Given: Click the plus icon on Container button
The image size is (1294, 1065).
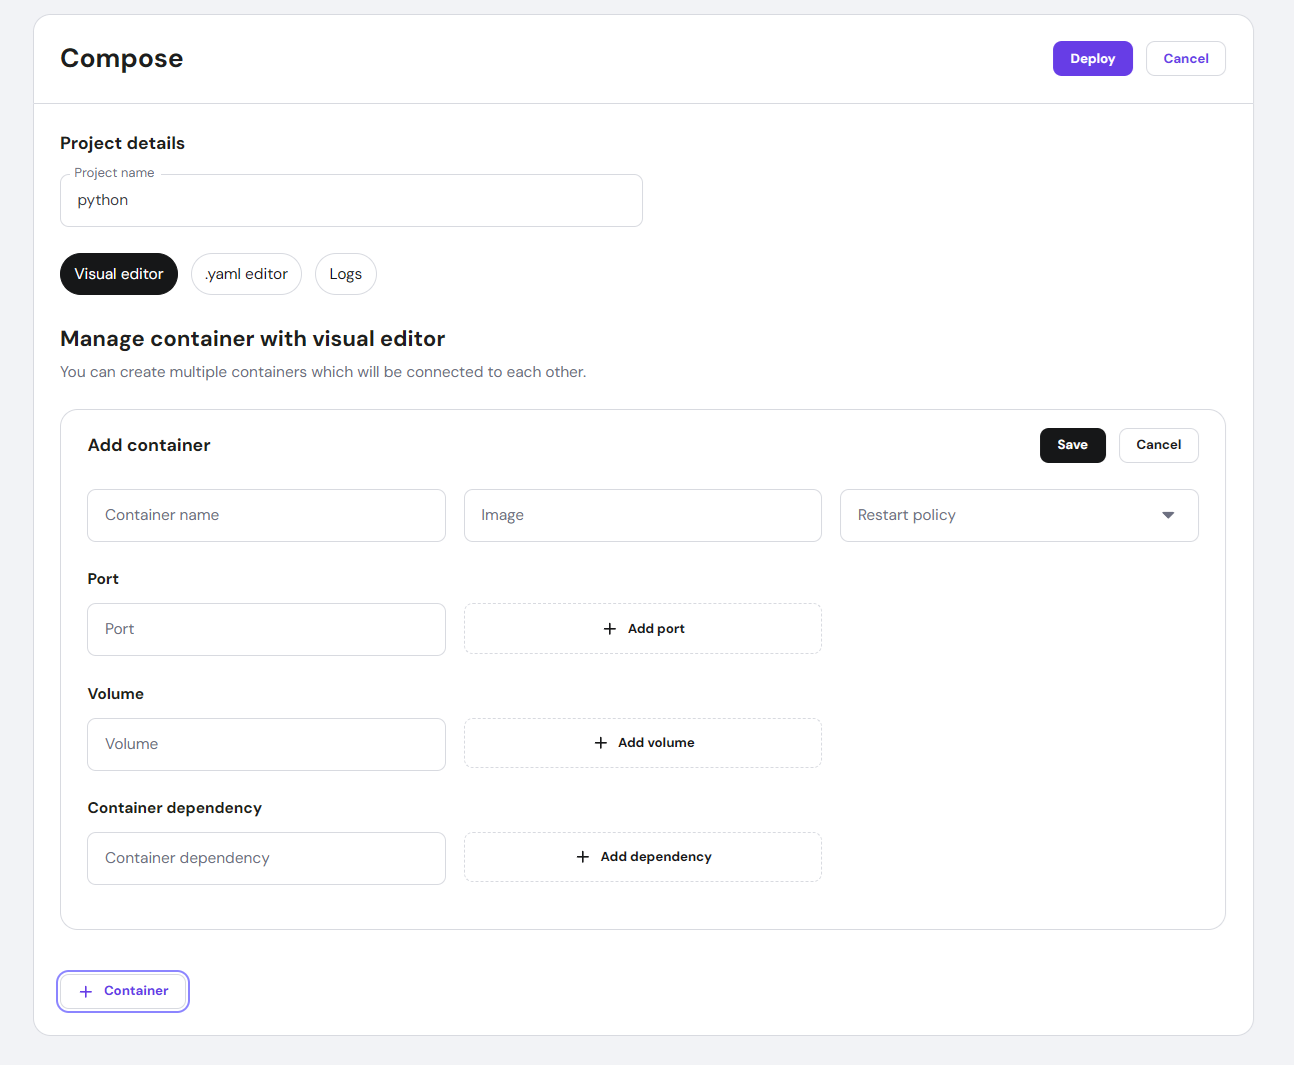Looking at the screenshot, I should click(x=86, y=992).
